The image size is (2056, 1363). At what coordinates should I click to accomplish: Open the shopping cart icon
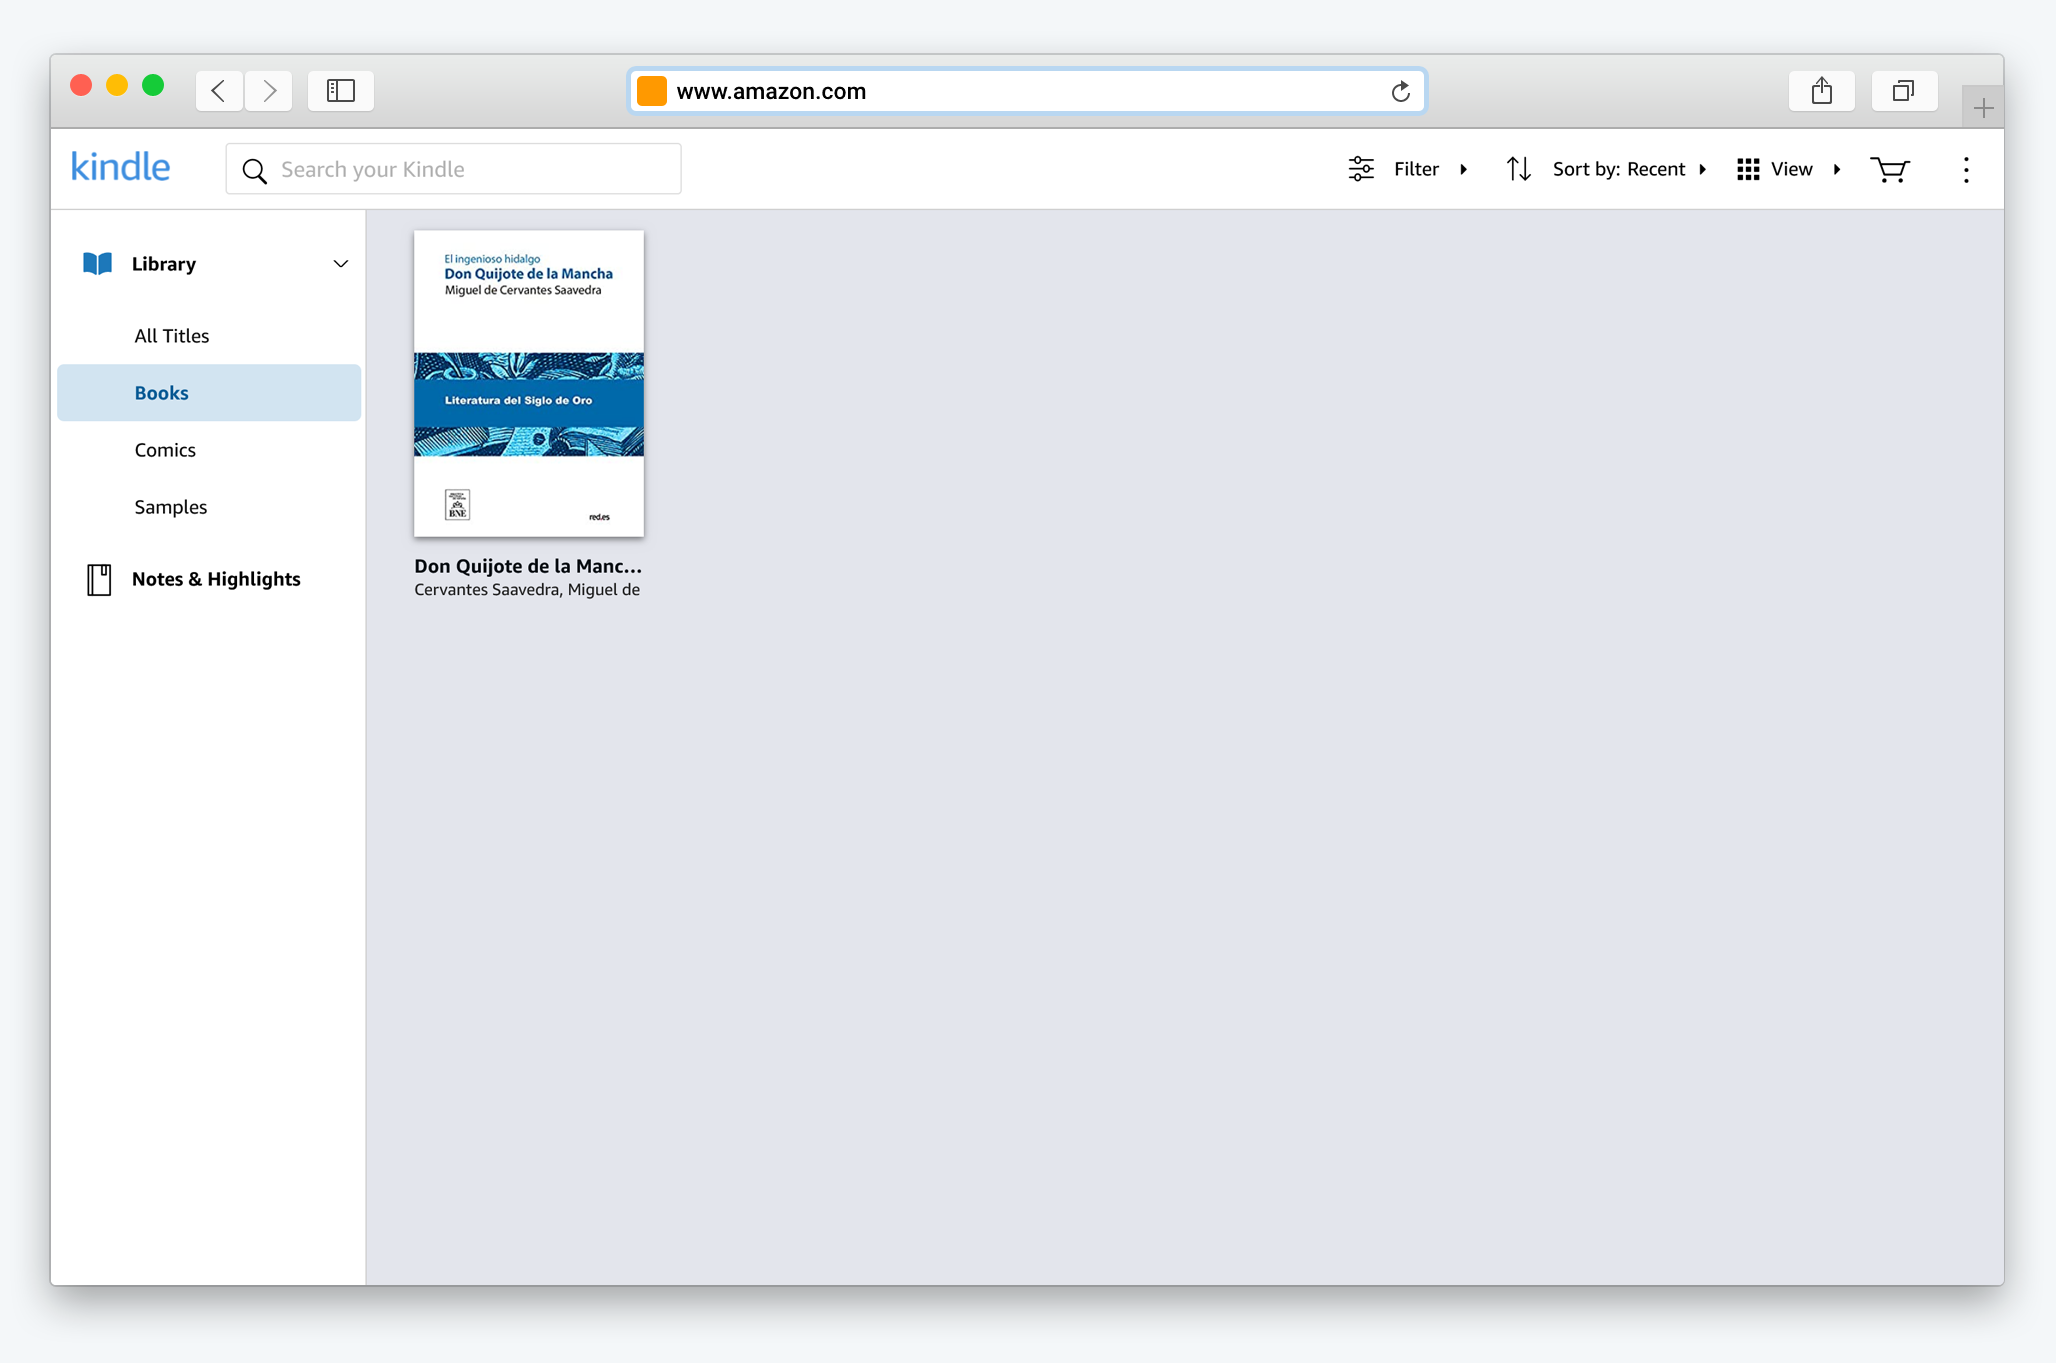click(1892, 167)
